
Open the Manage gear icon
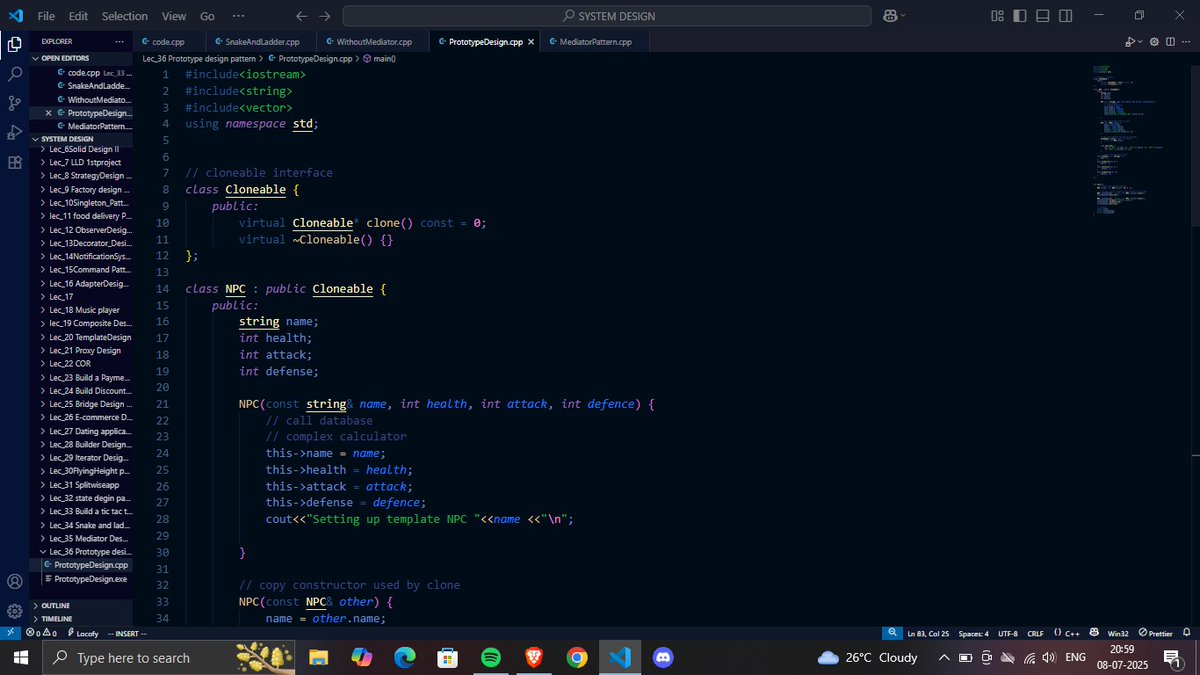click(x=14, y=611)
